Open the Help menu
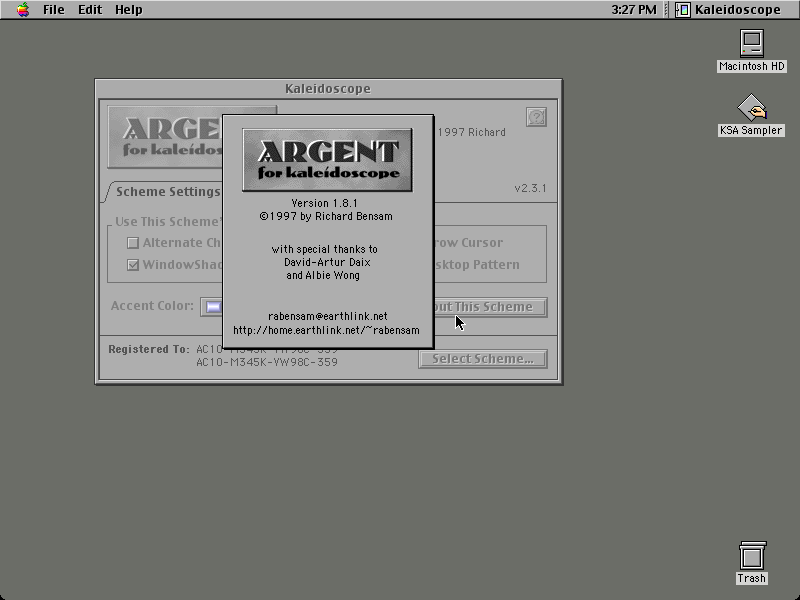Screen dimensions: 800x600 (x=129, y=10)
